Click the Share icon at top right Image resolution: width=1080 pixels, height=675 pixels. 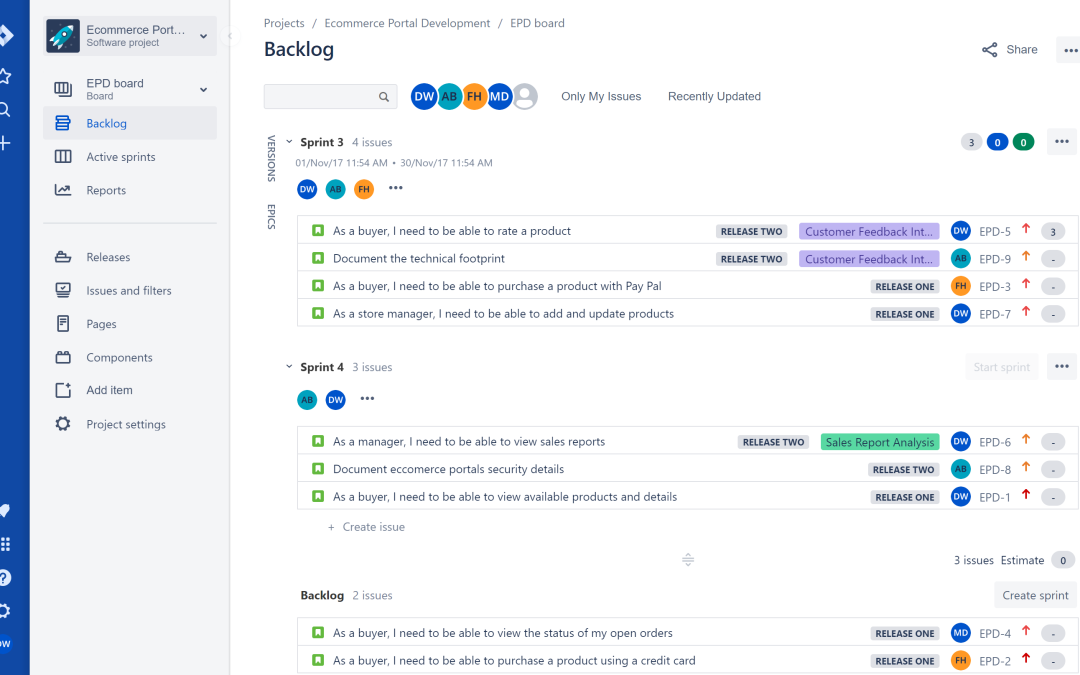pyautogui.click(x=990, y=50)
